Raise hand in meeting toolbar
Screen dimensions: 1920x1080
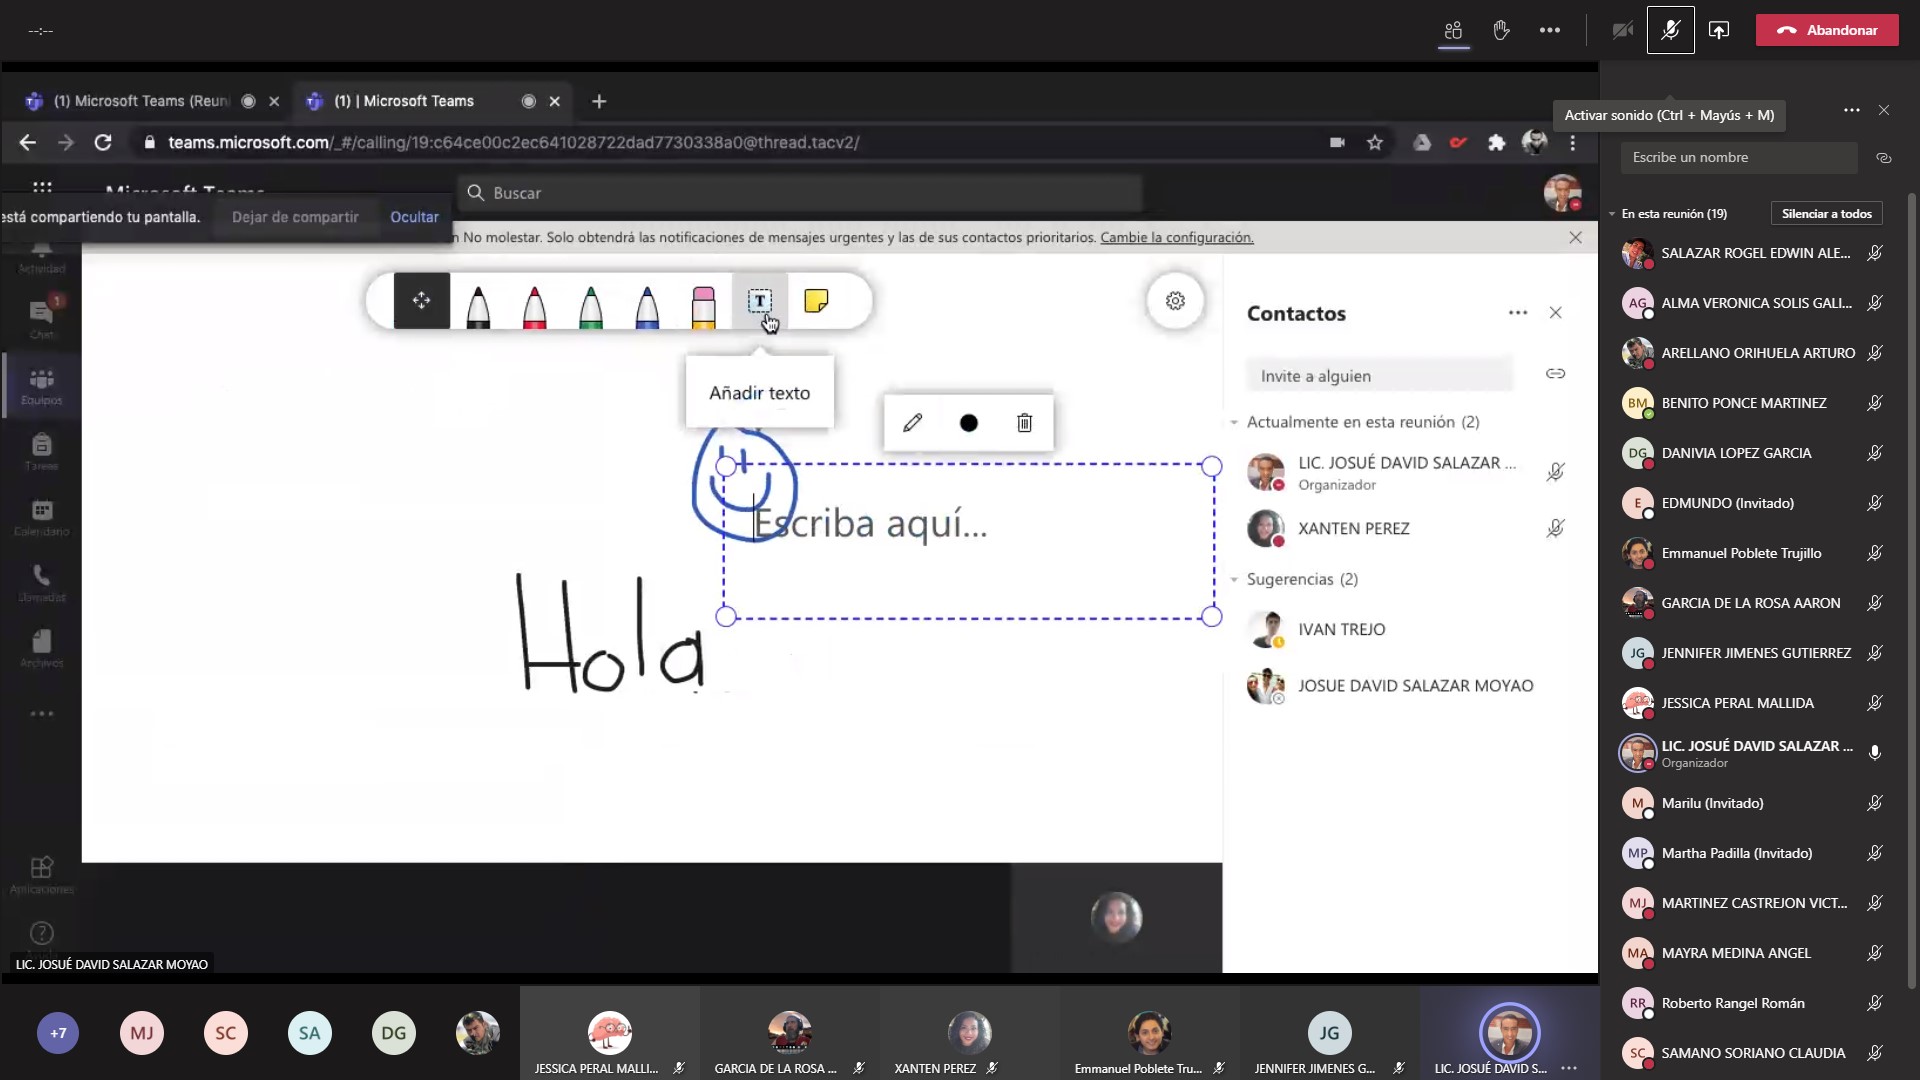[1501, 30]
